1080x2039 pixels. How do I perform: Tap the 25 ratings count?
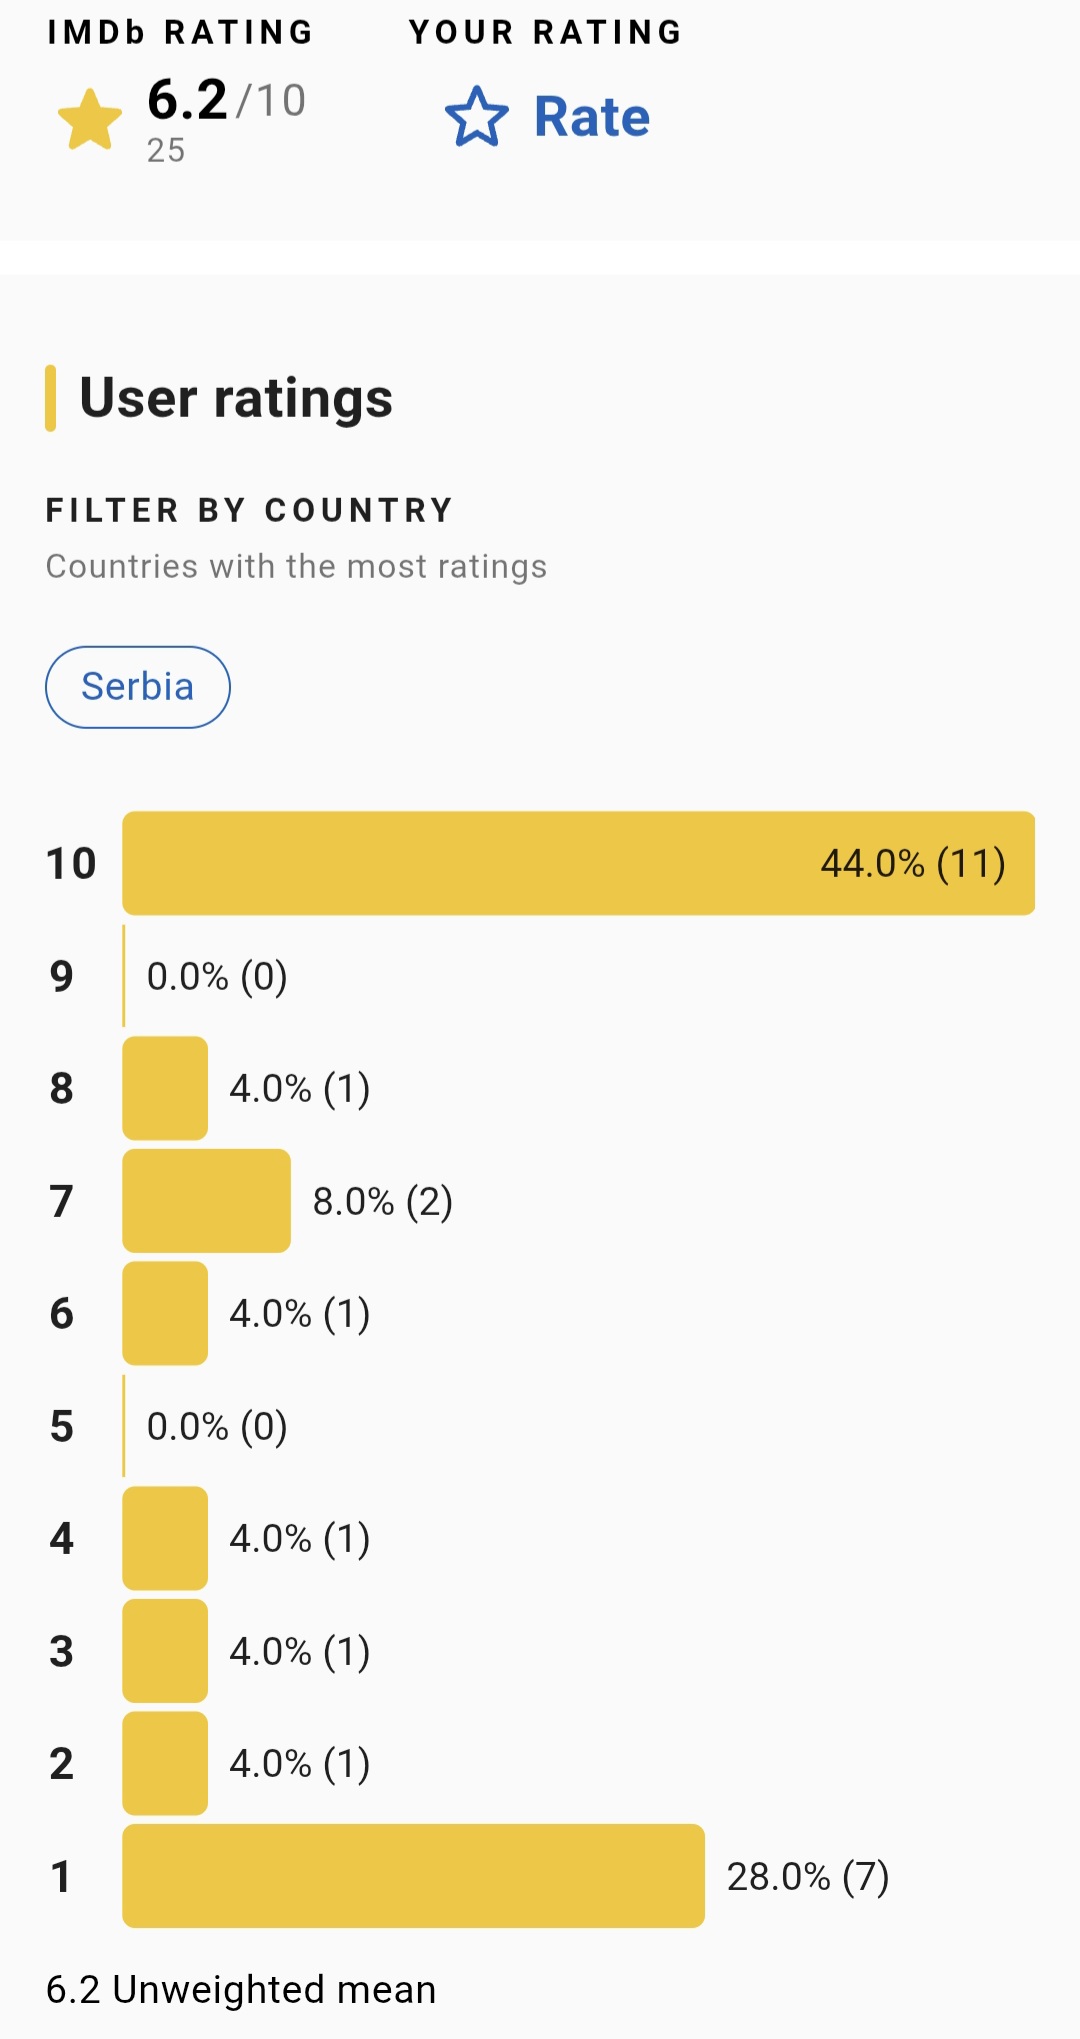[166, 150]
